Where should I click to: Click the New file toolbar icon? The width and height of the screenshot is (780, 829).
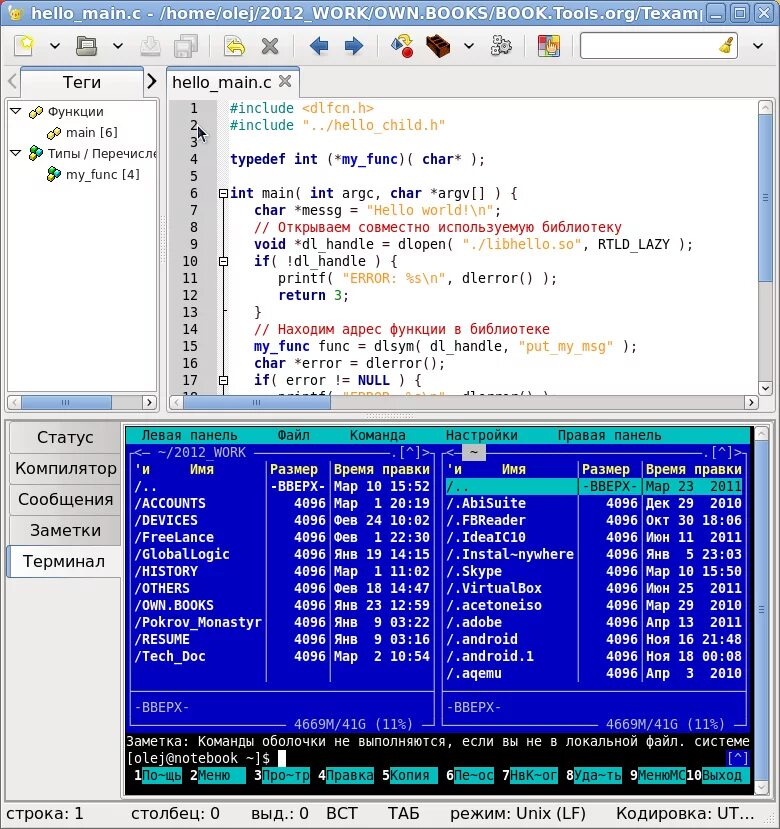24,46
